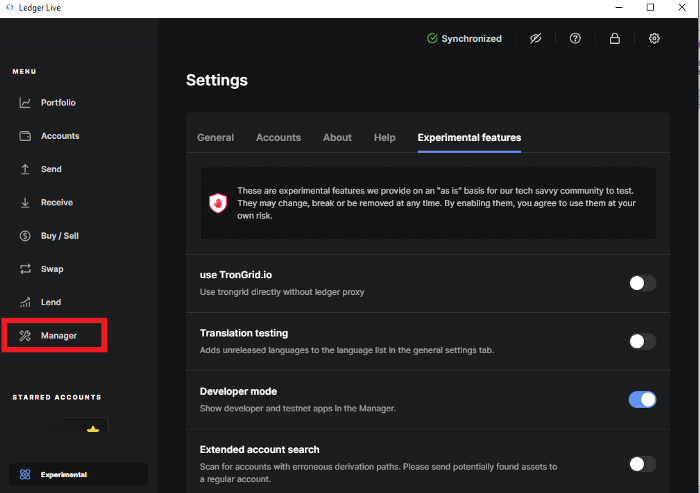This screenshot has height=493, width=700.
Task: Open Buy / Sell in sidebar
Action: click(60, 236)
